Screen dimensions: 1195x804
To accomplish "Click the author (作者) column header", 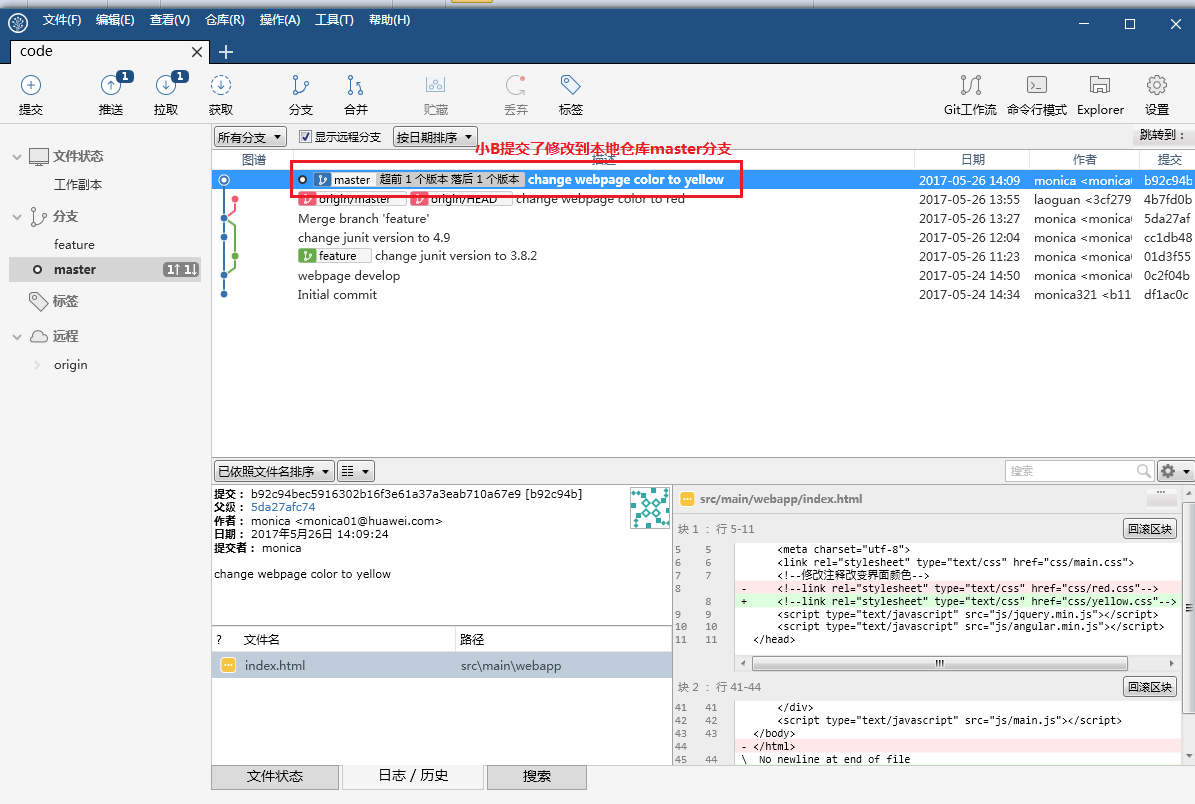I will point(1084,160).
